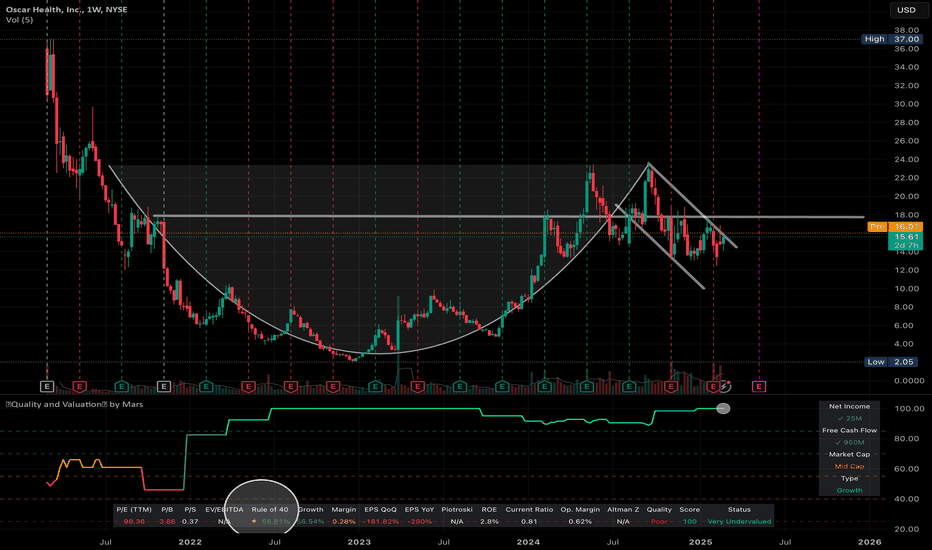This screenshot has height=550, width=932.
Task: Click the Piotroski column header
Action: 456,510
